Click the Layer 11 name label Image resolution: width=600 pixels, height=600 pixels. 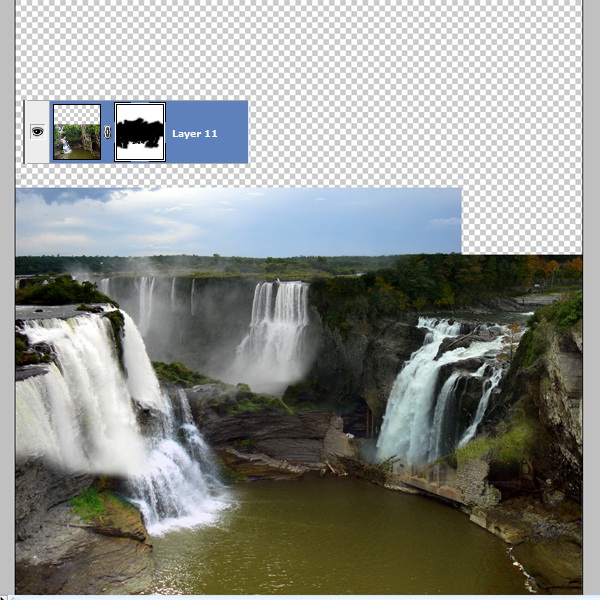pos(194,132)
